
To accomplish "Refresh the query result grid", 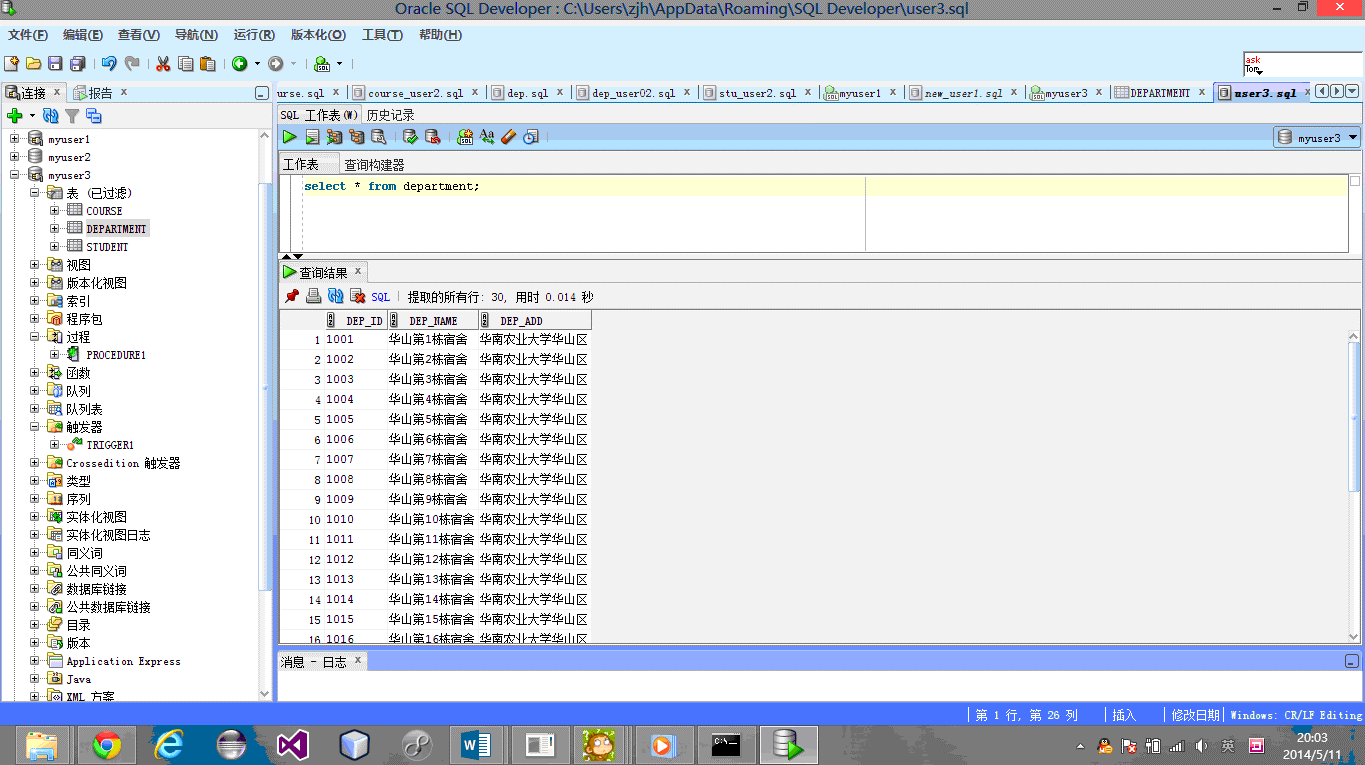I will pos(335,297).
